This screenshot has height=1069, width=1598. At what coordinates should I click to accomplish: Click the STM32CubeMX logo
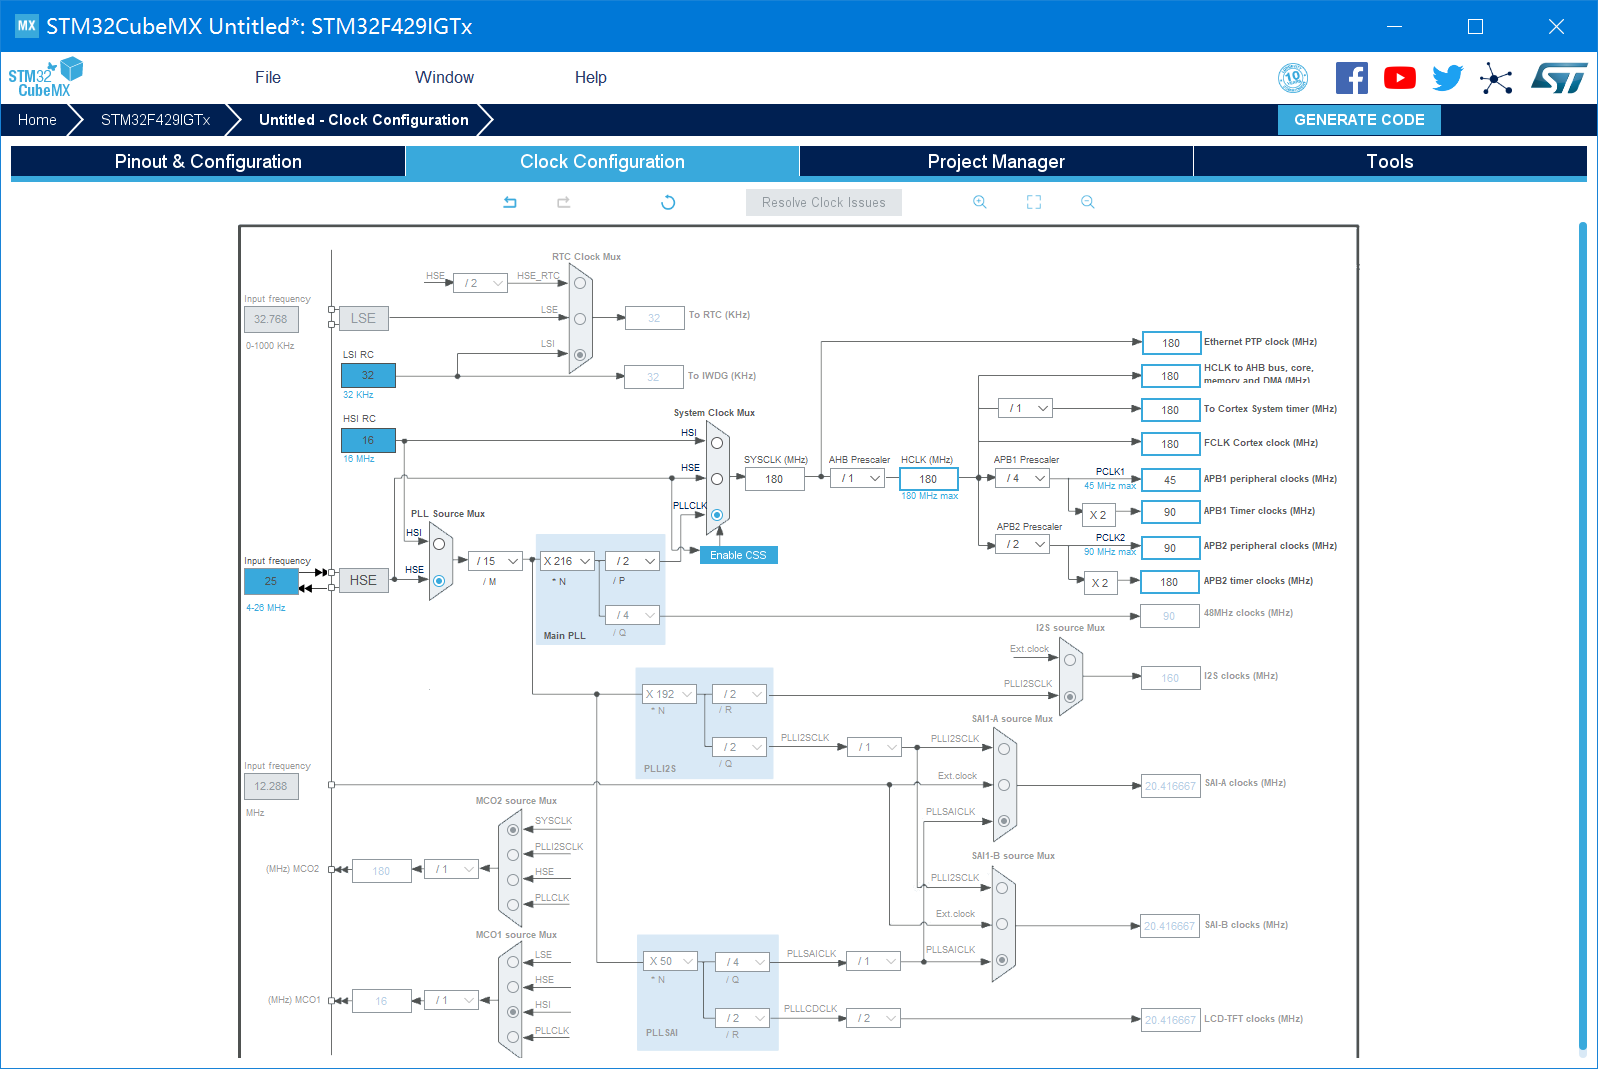(x=45, y=78)
